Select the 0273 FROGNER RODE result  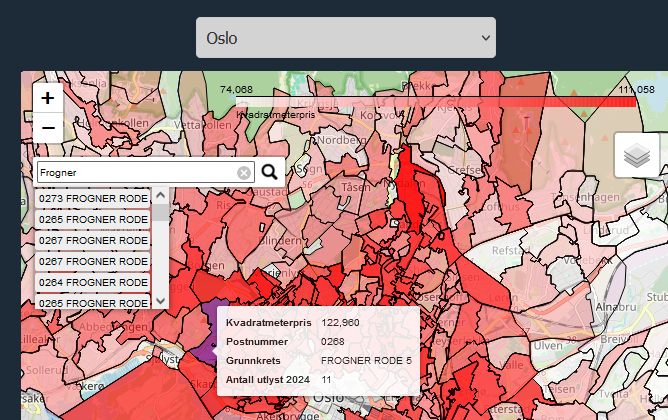coord(92,198)
